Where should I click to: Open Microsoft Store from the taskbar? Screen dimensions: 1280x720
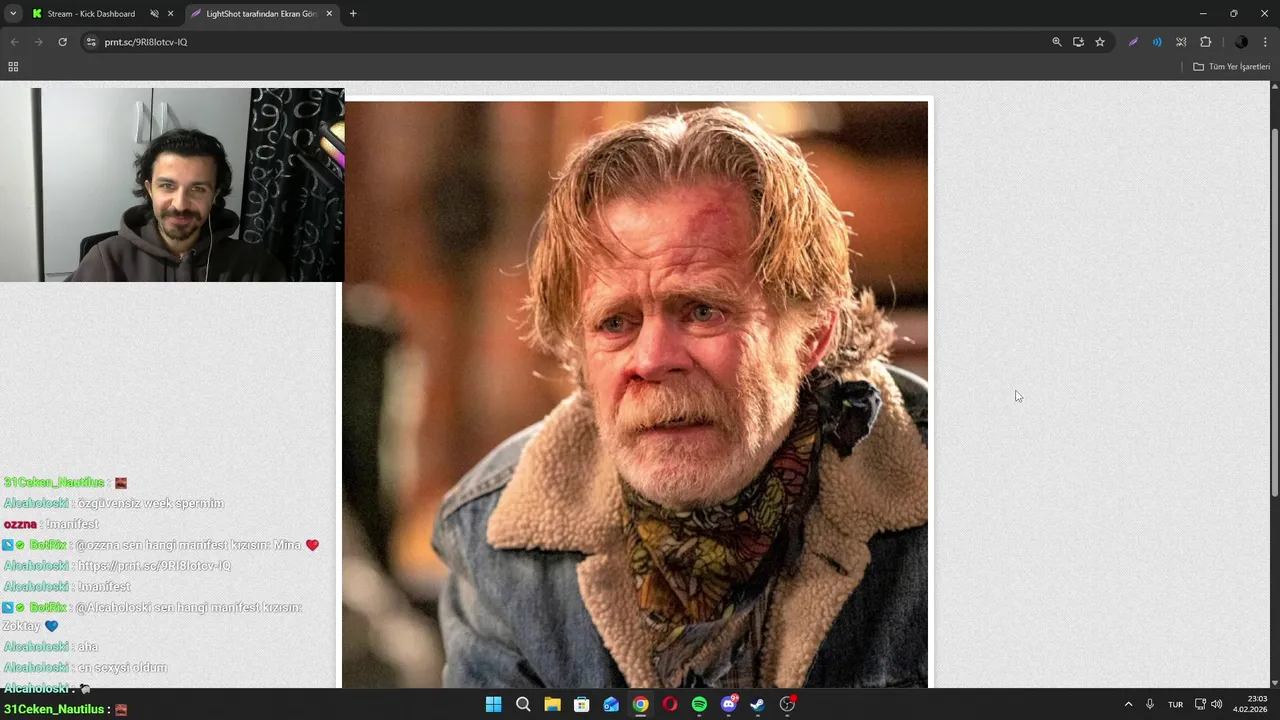tap(581, 704)
